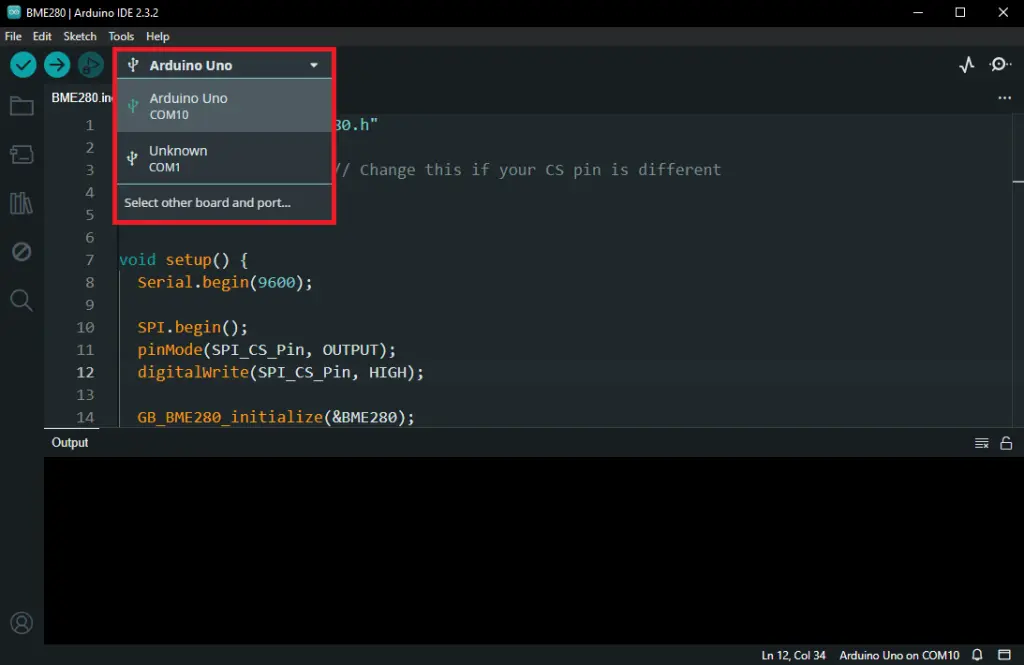
Task: Open the File menu
Action: click(13, 37)
